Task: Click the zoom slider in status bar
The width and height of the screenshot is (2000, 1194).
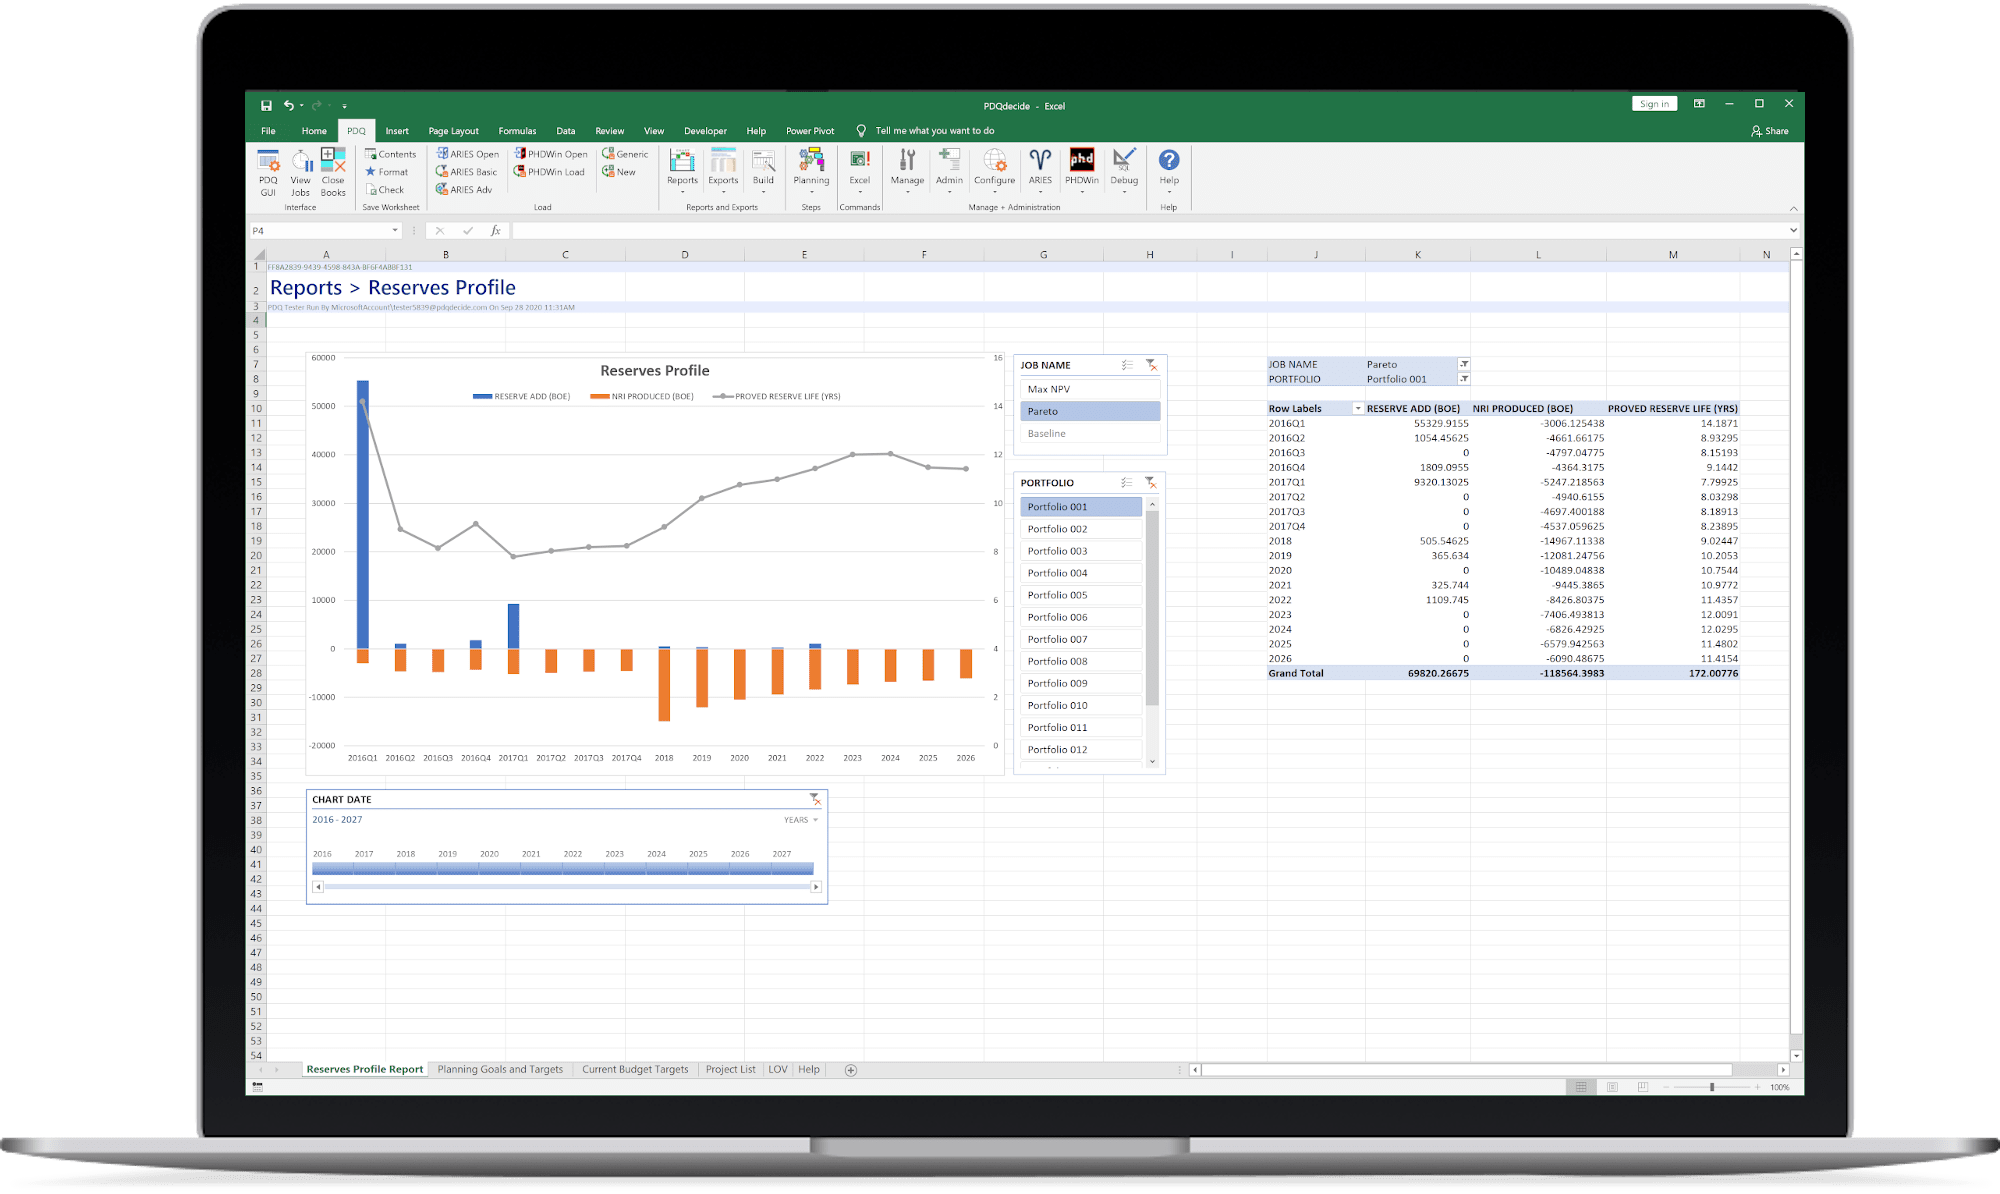Action: pos(1712,1087)
